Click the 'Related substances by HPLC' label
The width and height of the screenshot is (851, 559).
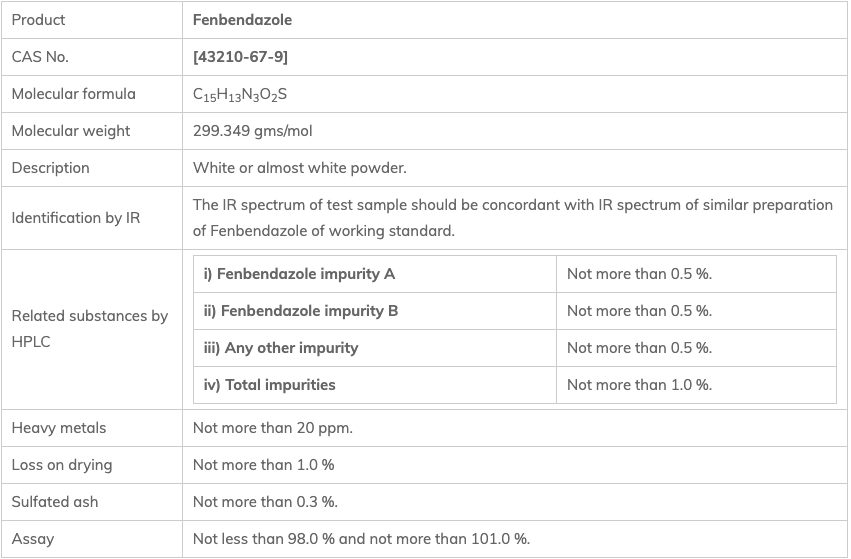point(89,328)
